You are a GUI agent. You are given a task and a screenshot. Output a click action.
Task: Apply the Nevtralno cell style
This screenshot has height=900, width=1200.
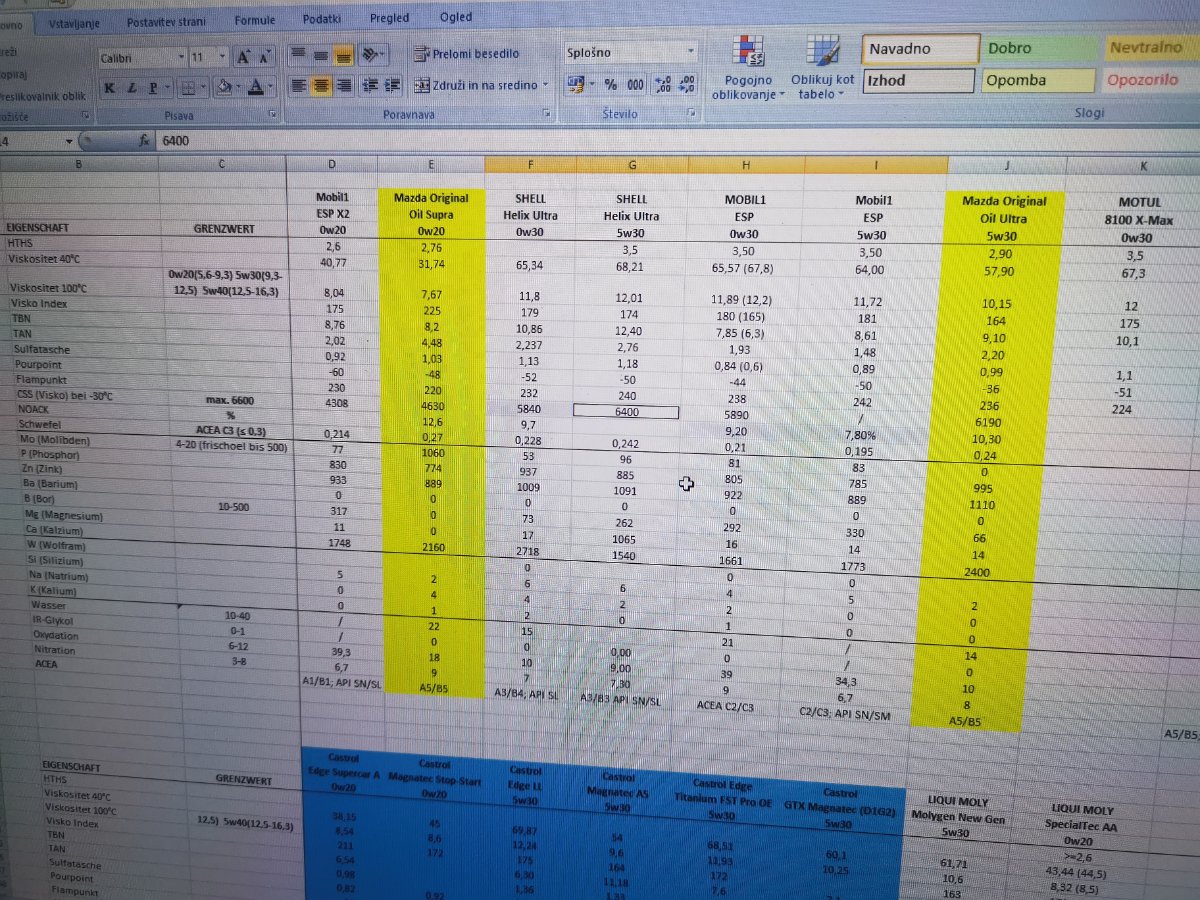click(1151, 47)
